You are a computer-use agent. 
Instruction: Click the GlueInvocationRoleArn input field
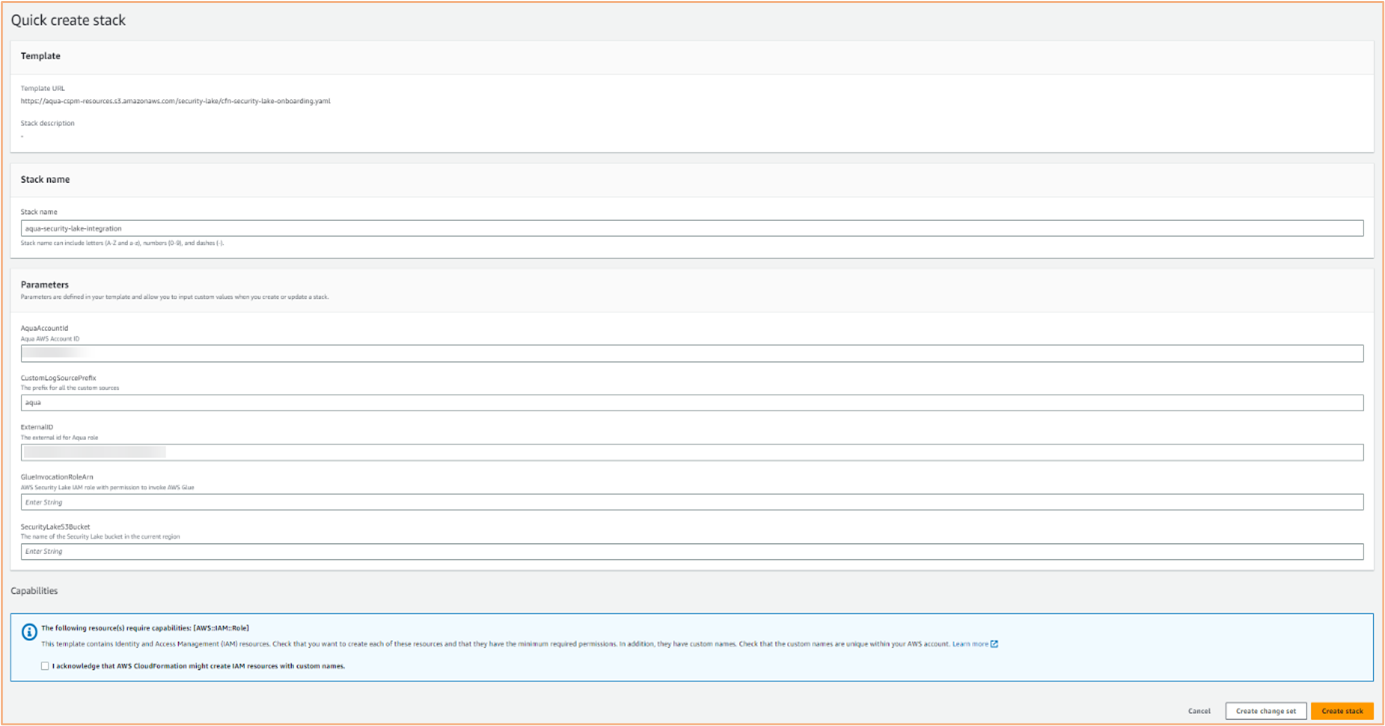tap(692, 502)
